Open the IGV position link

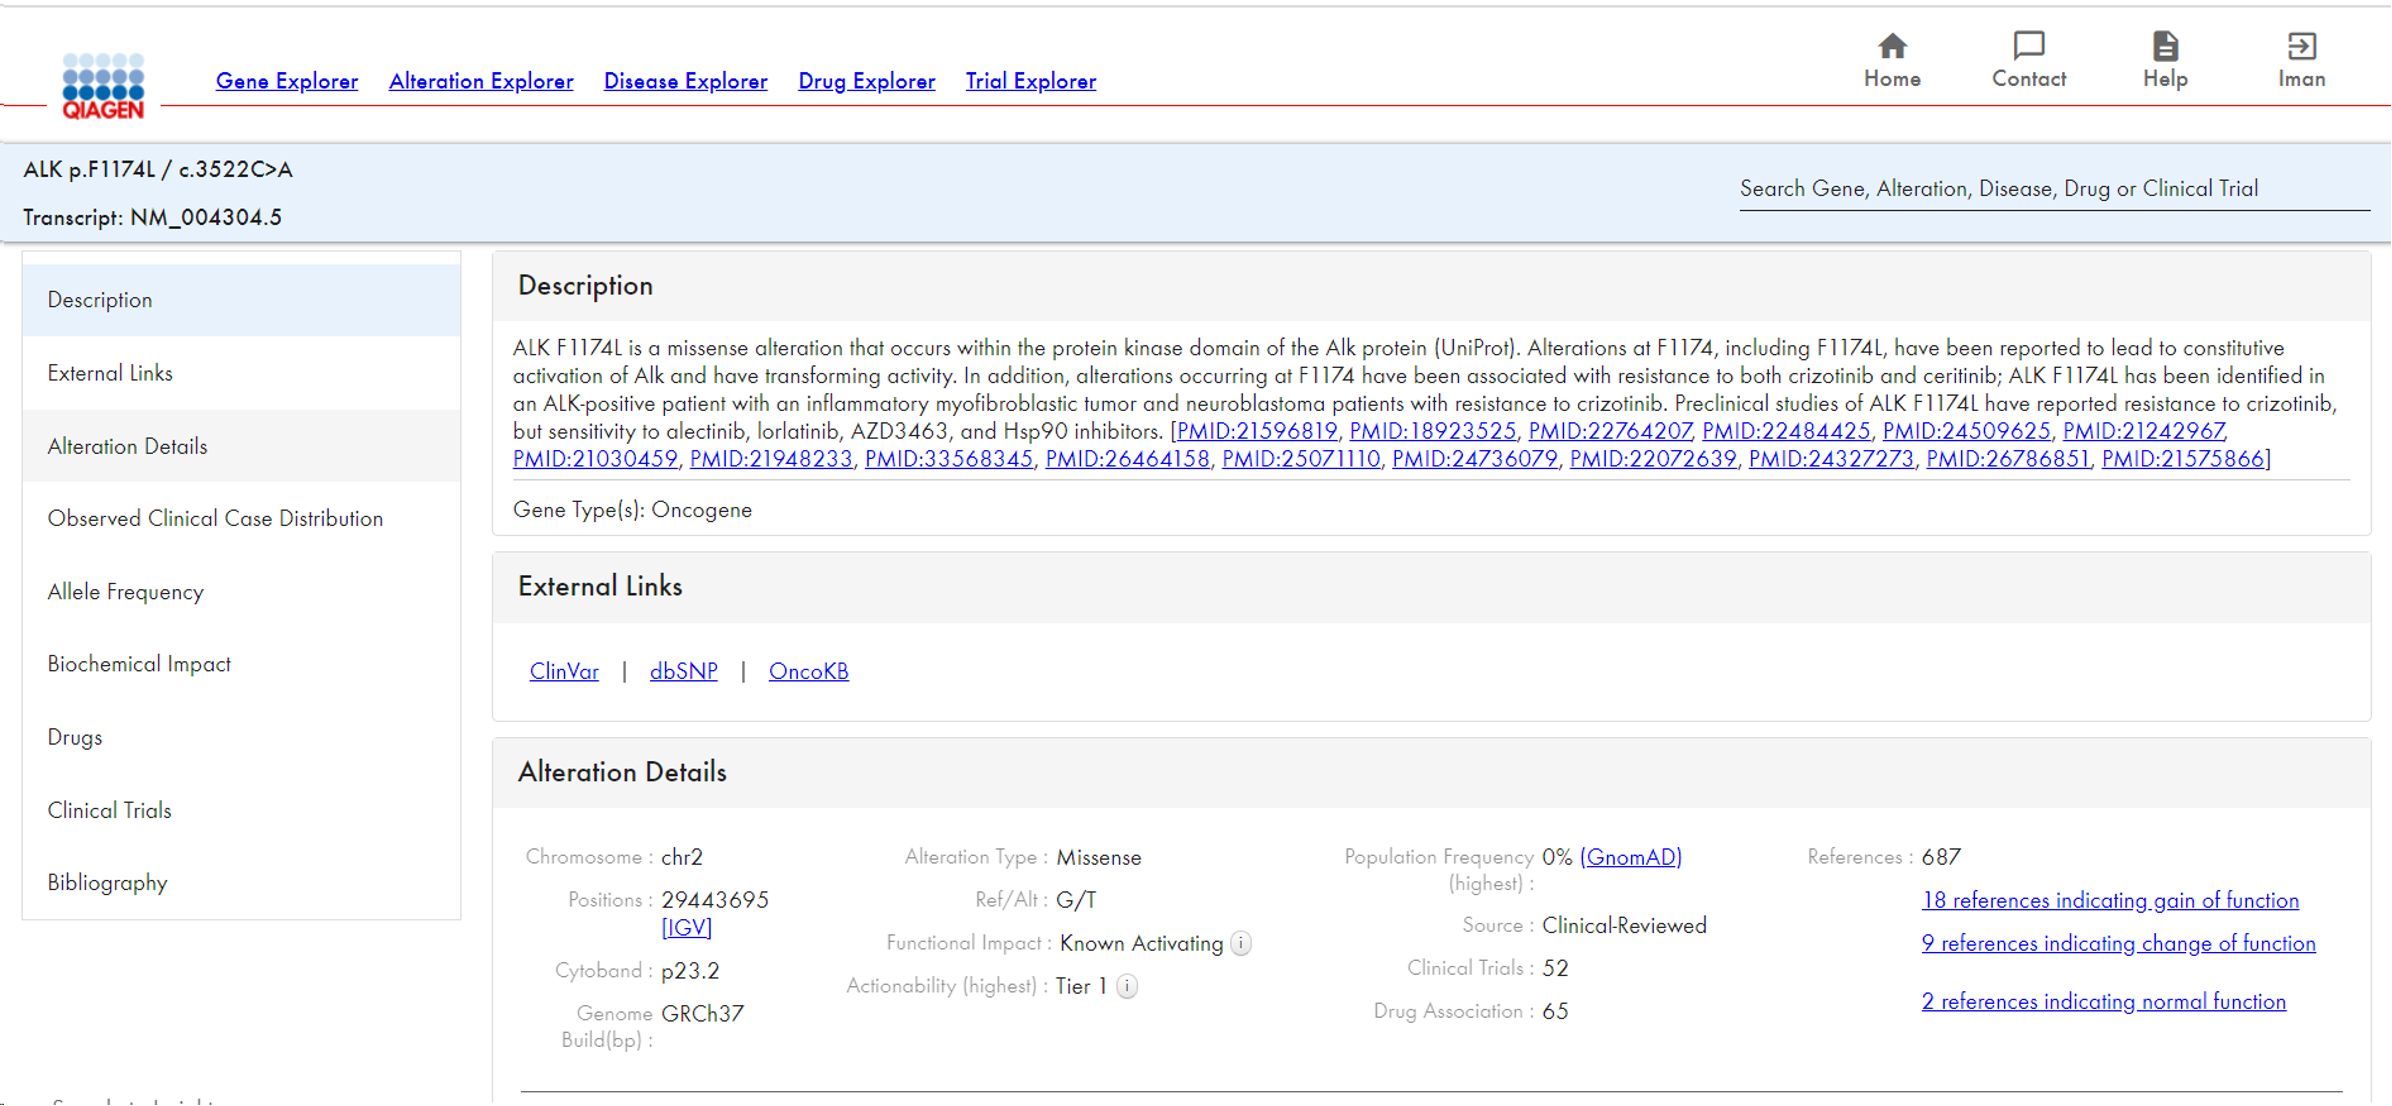[x=687, y=928]
